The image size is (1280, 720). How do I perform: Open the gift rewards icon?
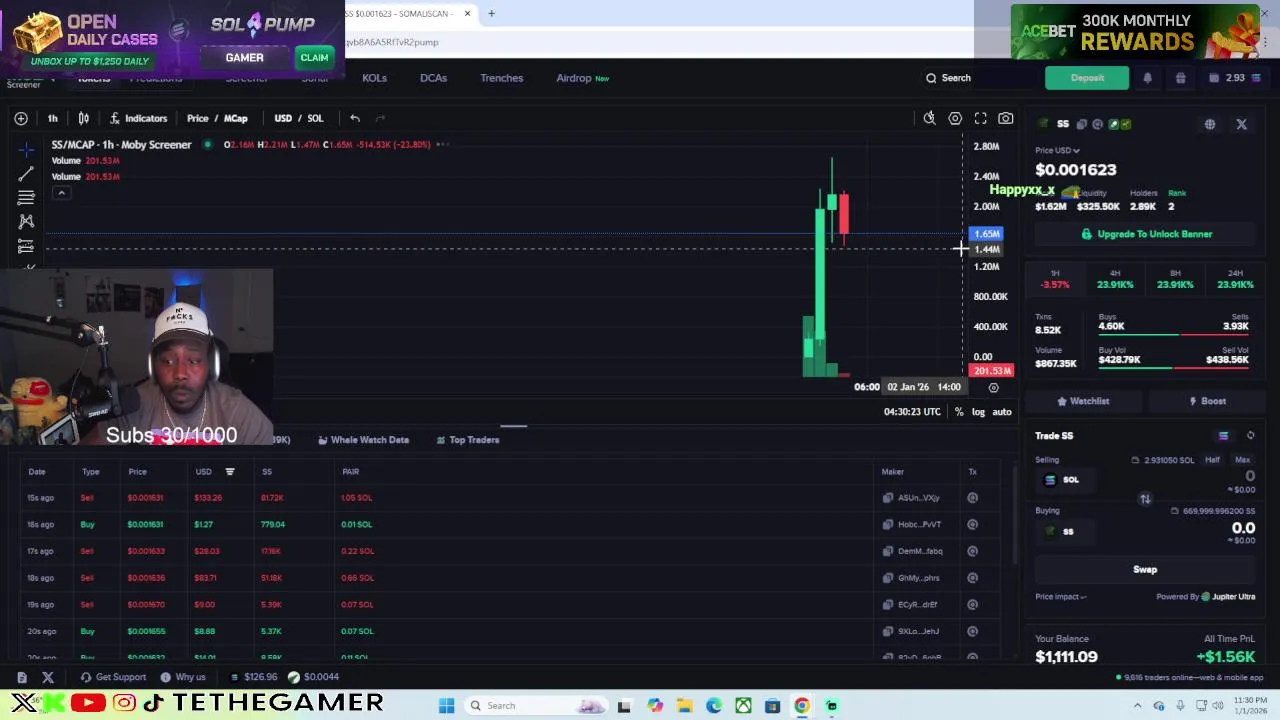click(x=1180, y=78)
